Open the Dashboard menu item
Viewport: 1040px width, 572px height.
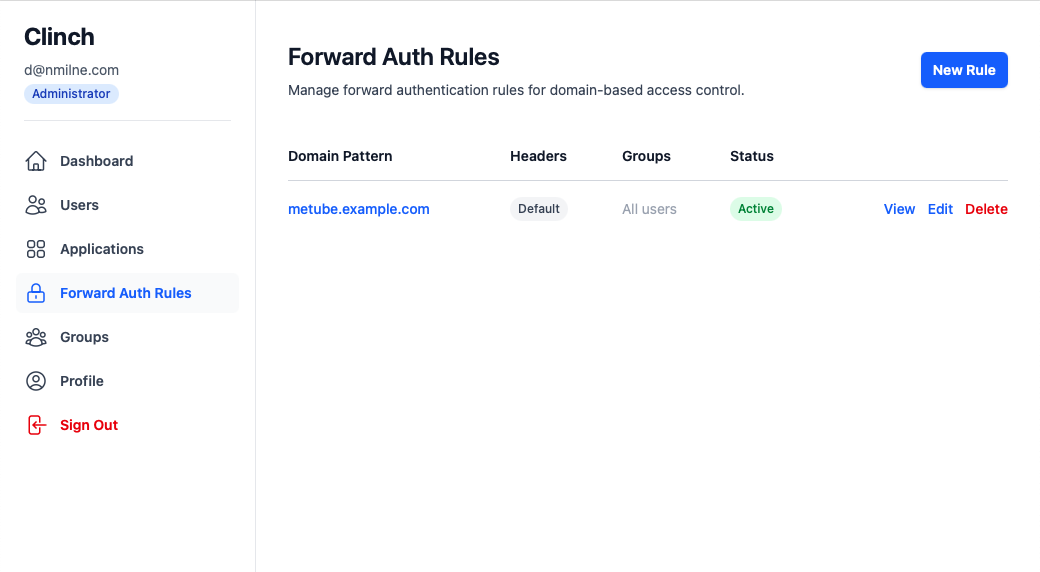pyautogui.click(x=96, y=161)
